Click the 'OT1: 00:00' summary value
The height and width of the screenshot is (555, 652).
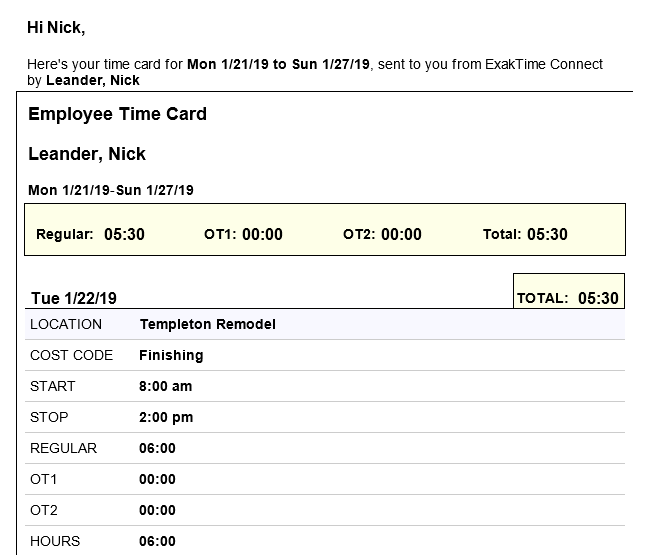pos(243,234)
